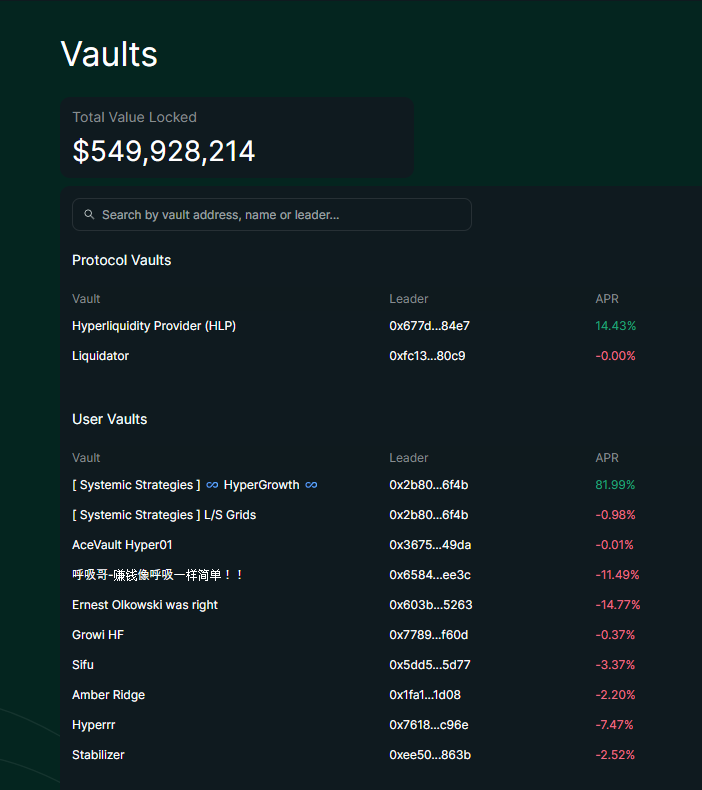Screen dimensions: 702x790
Task: Click the 14.43% APR value
Action: (615, 326)
